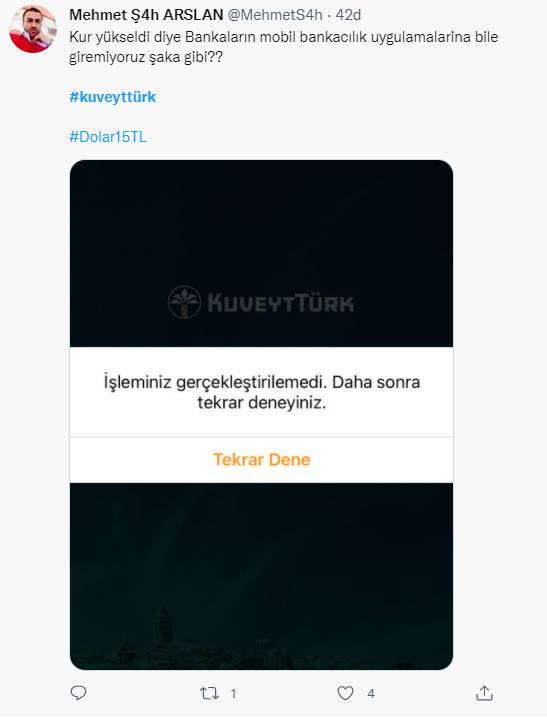Viewport: 547px width, 717px height.
Task: Retweet using the arrows icon
Action: coord(209,694)
